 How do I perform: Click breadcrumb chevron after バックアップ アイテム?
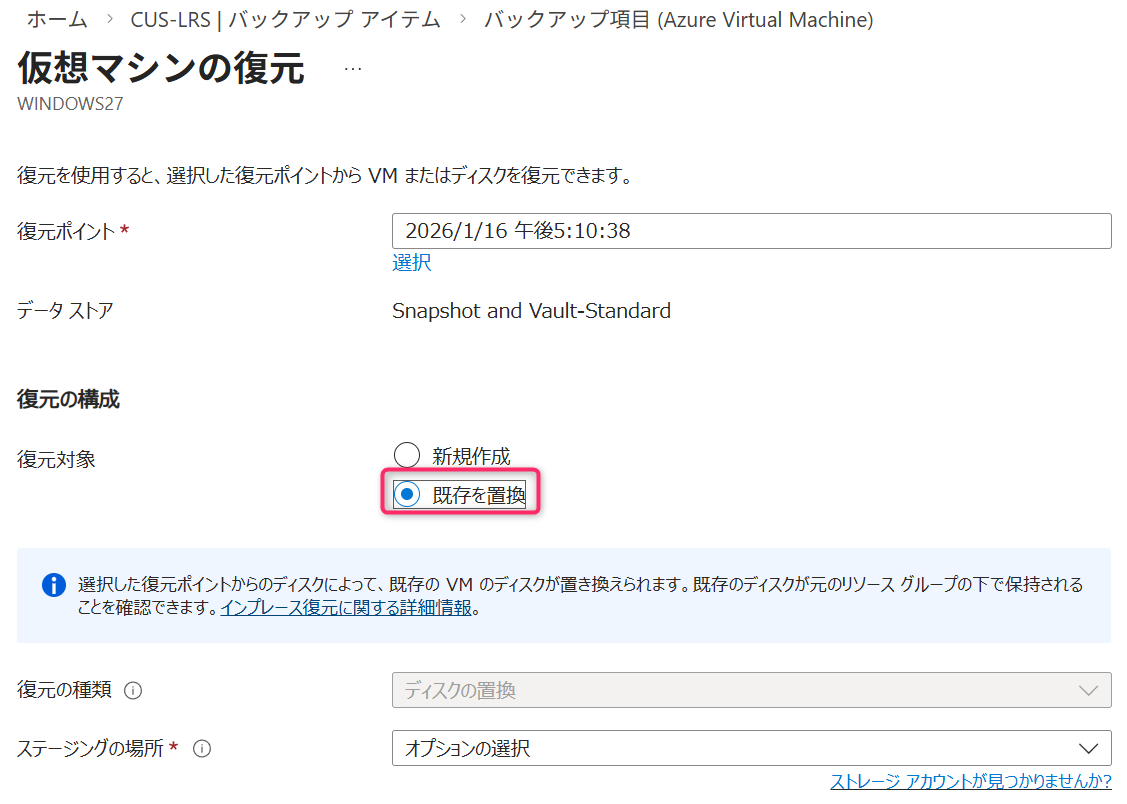pos(462,20)
